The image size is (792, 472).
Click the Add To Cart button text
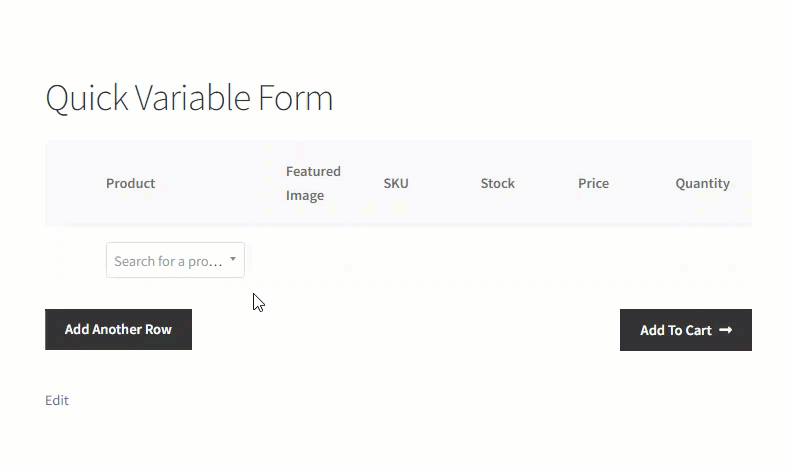point(676,331)
